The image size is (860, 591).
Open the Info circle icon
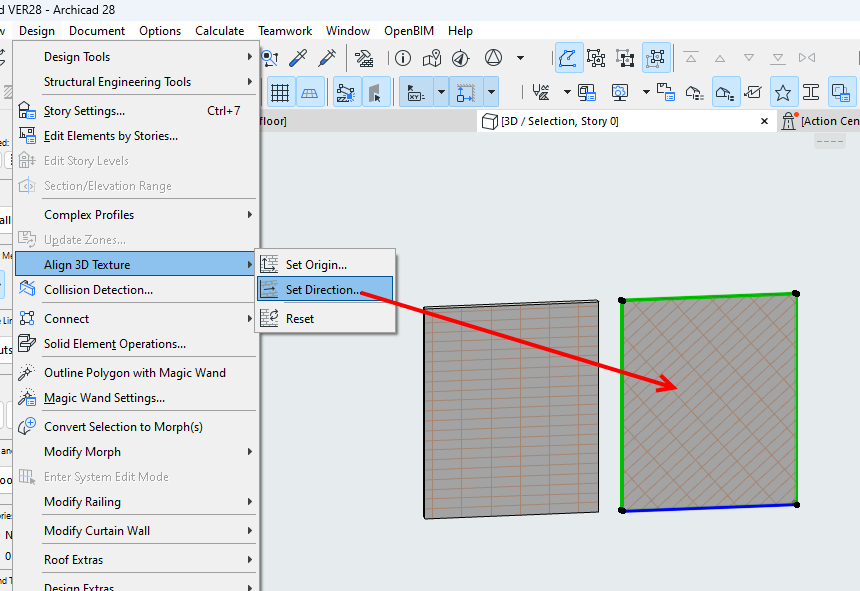[x=403, y=58]
